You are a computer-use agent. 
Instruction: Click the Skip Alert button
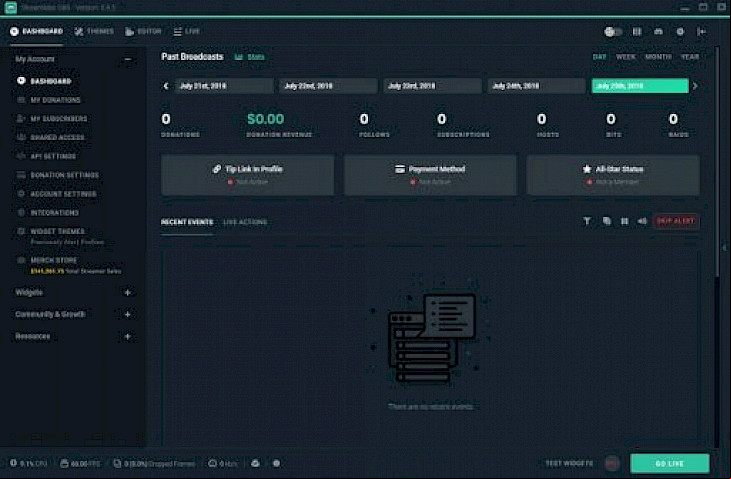pyautogui.click(x=676, y=221)
